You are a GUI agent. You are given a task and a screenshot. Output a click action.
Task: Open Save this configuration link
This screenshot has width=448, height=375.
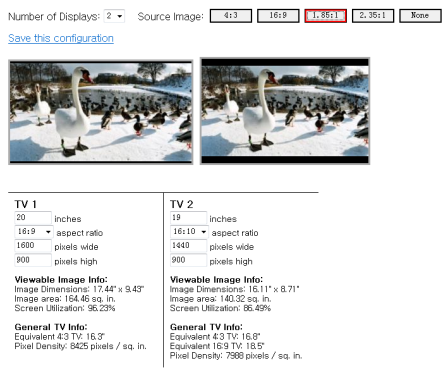(x=61, y=38)
